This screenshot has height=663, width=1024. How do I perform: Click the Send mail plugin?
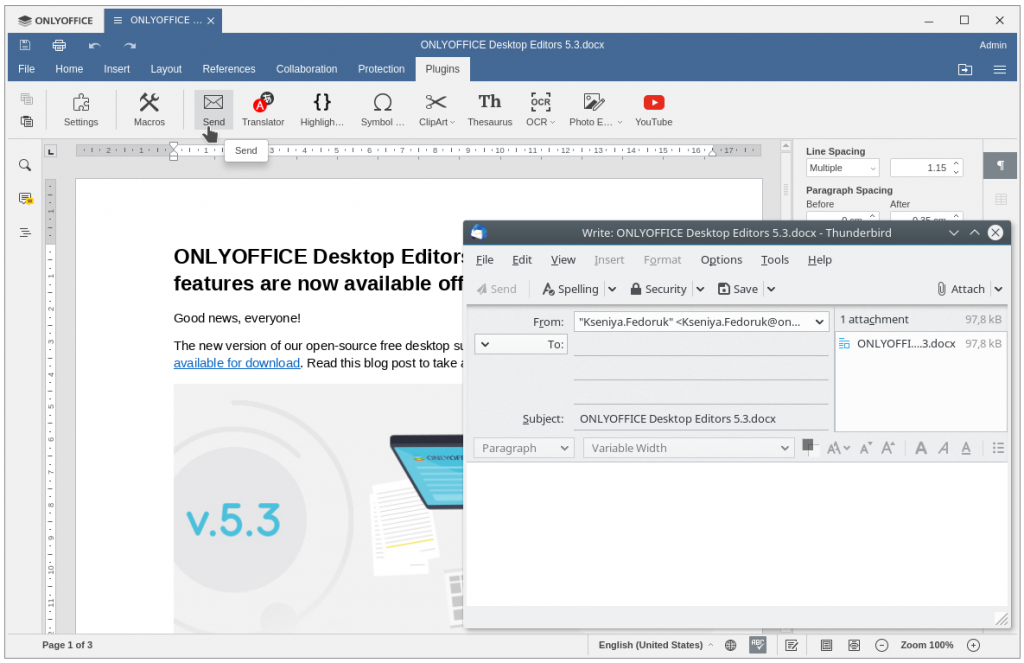coord(214,109)
